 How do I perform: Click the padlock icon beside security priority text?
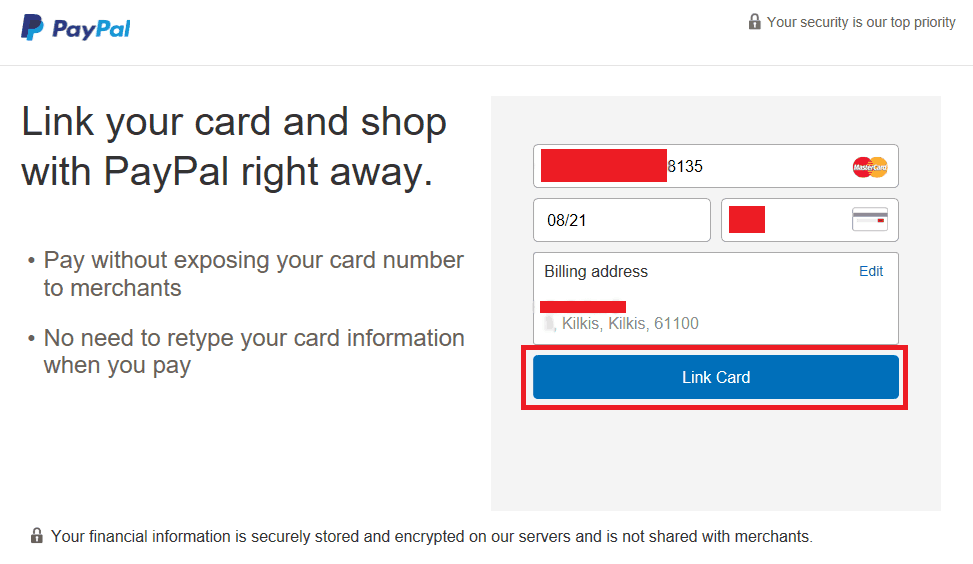(754, 22)
